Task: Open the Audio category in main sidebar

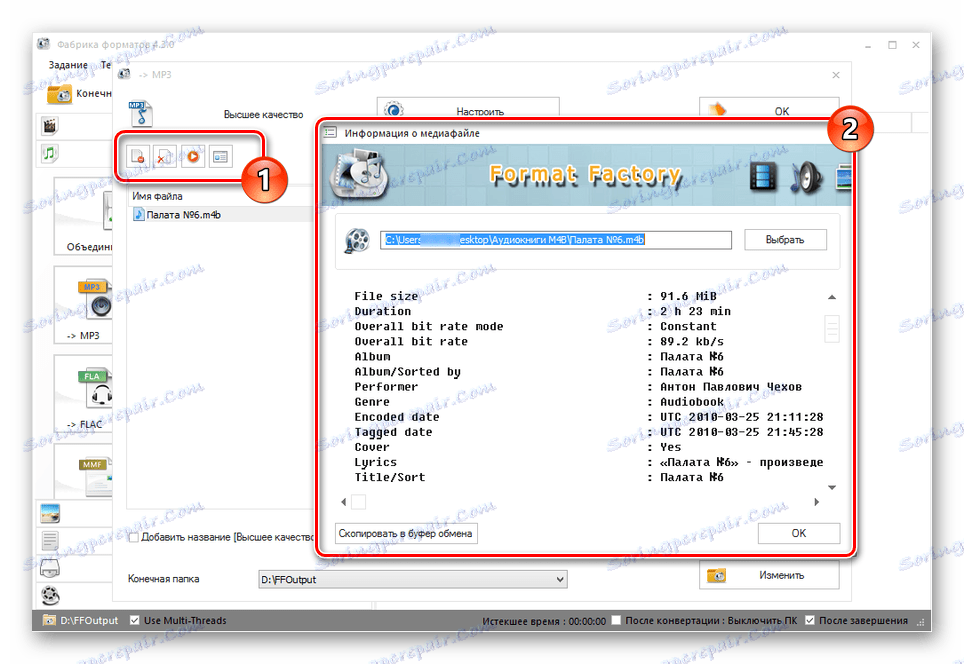Action: [50, 152]
